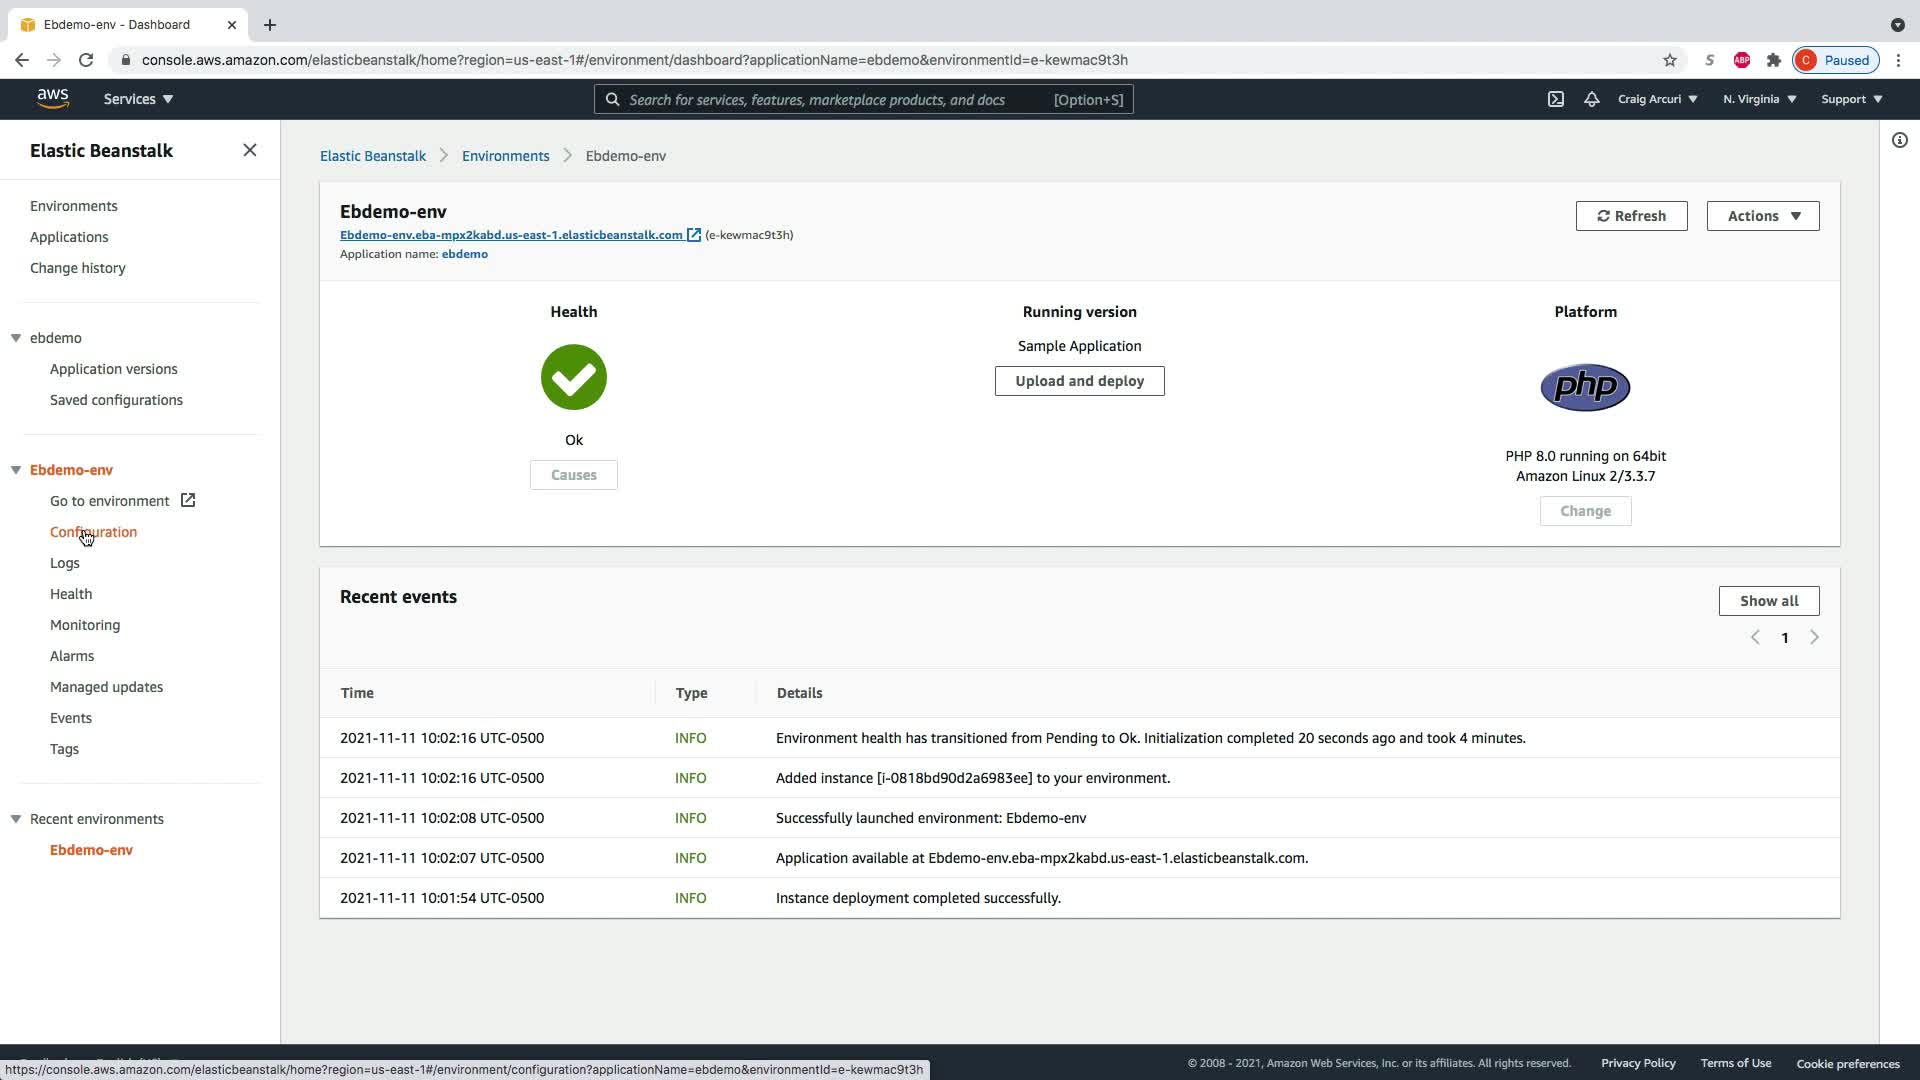The image size is (1920, 1080).
Task: Open the browser extensions puzzle icon
Action: (x=1774, y=60)
